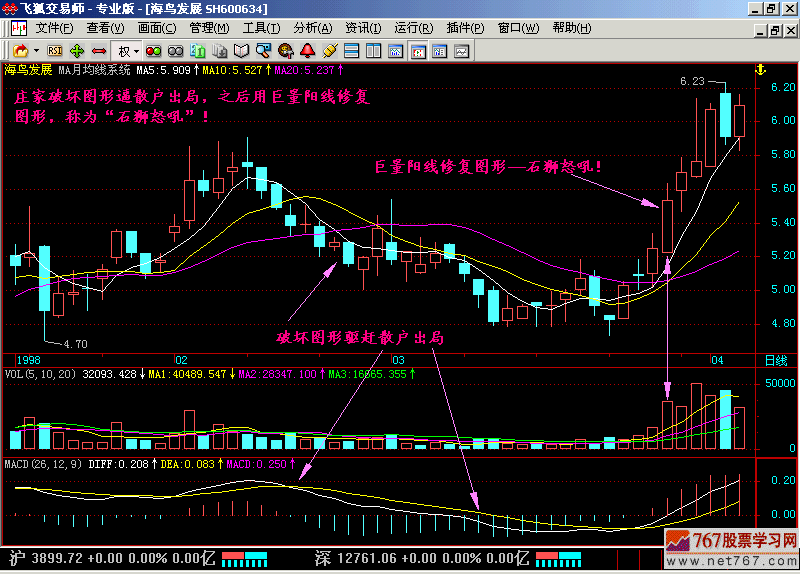Click the RSI indicator toolbar icon

(55, 50)
